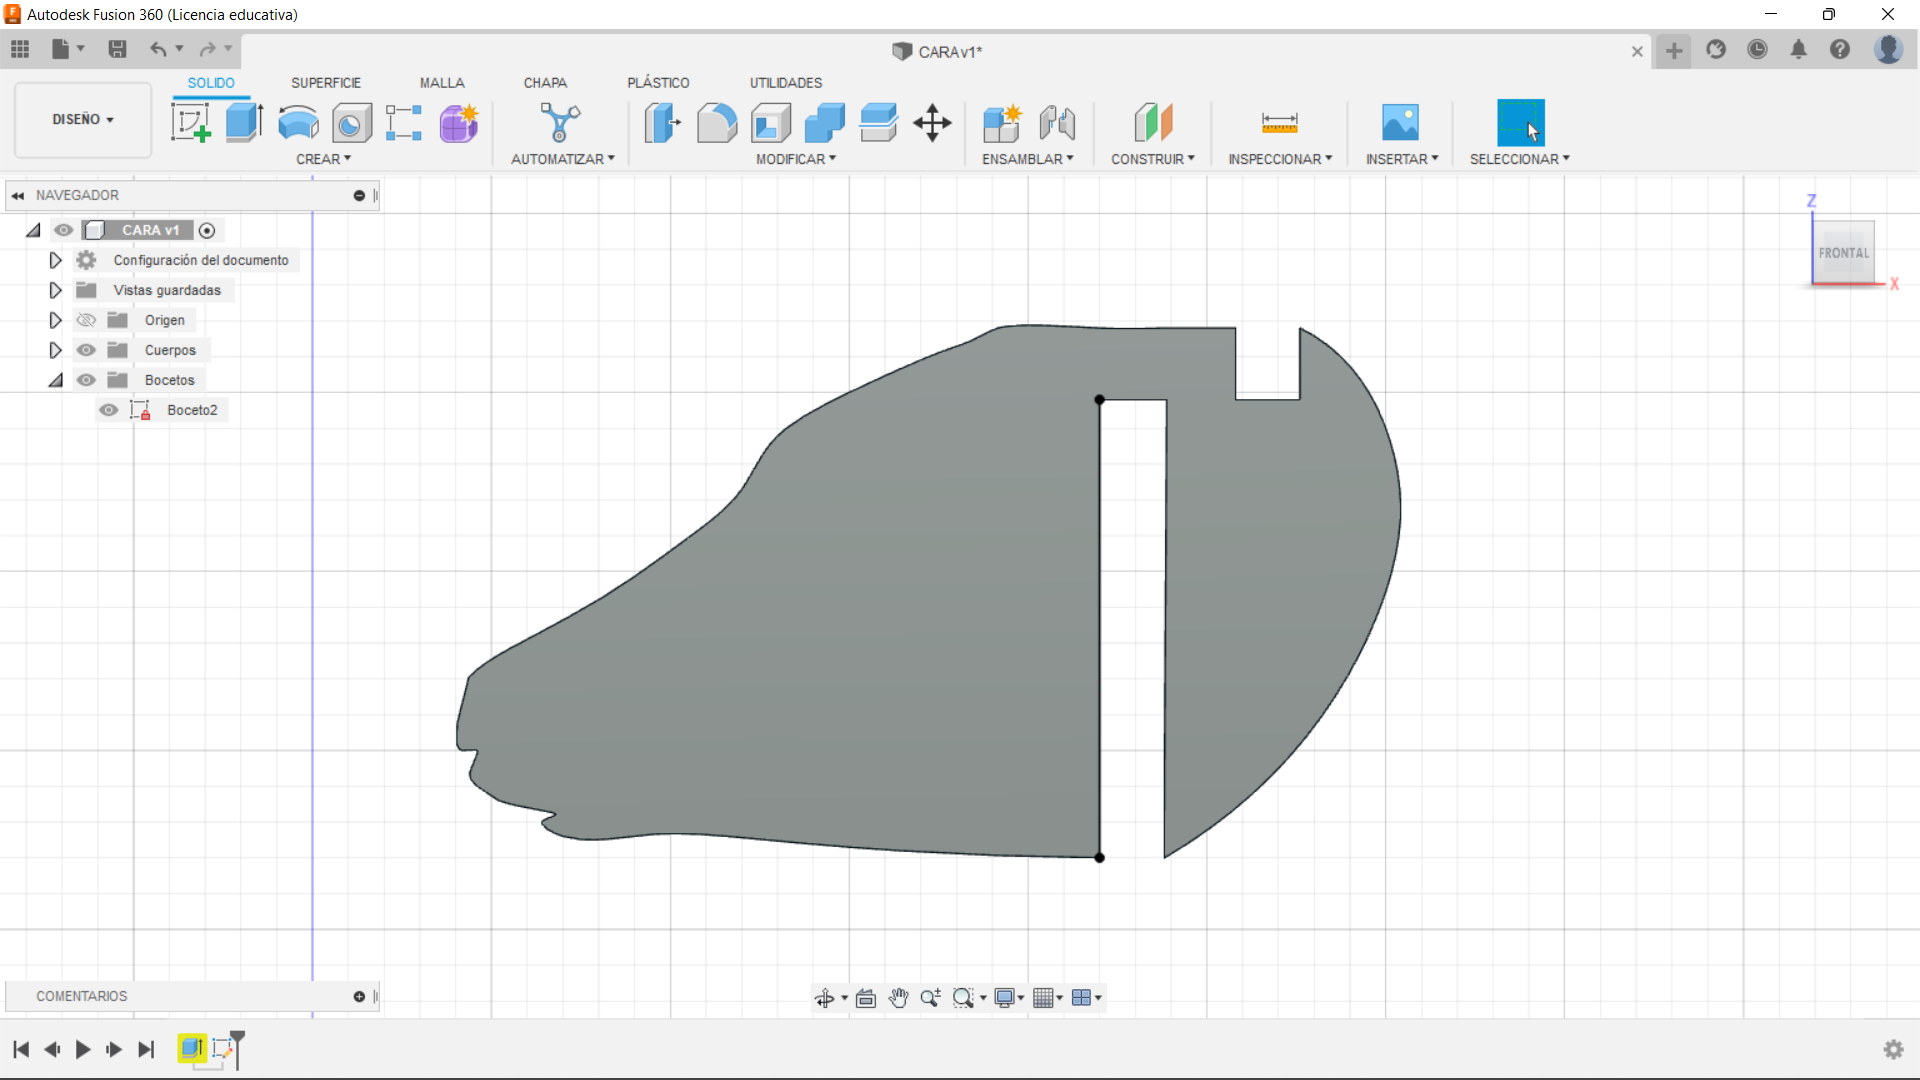The height and width of the screenshot is (1080, 1920).
Task: Hide the Cuerpos folder
Action: [86, 349]
